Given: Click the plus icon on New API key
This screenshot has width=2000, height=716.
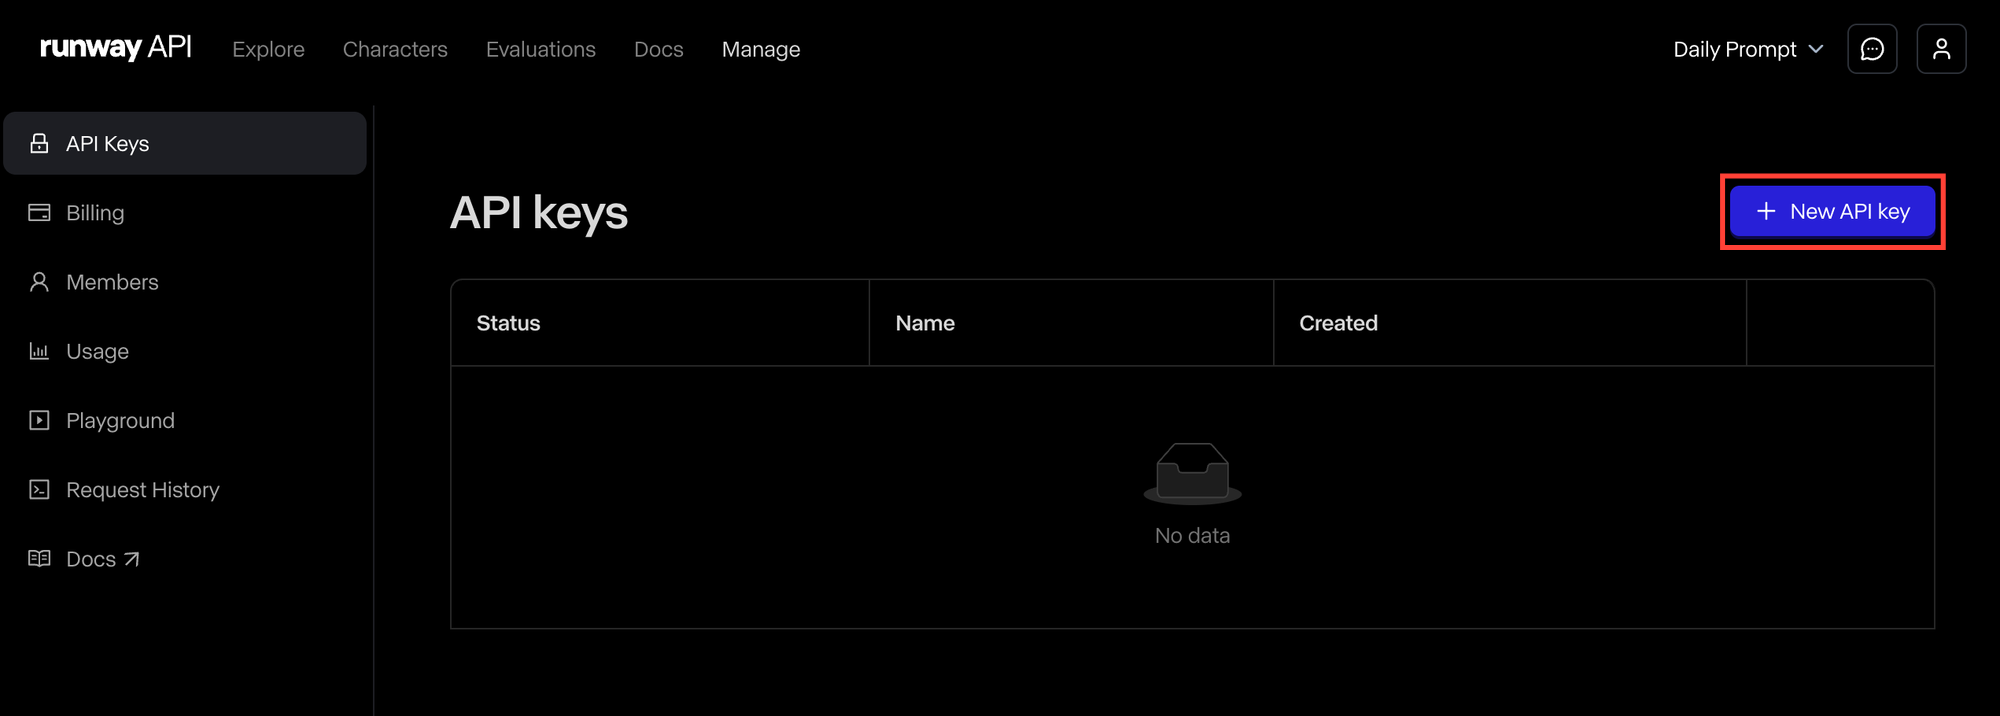Looking at the screenshot, I should (x=1766, y=211).
